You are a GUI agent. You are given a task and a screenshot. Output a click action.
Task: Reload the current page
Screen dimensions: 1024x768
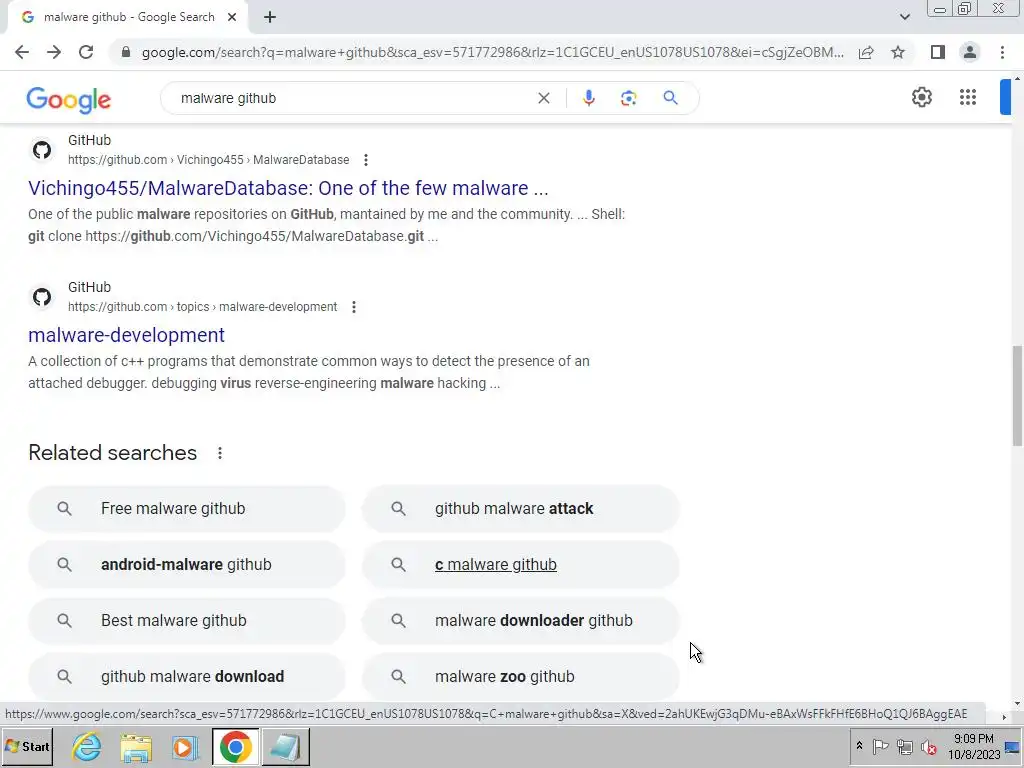(86, 52)
